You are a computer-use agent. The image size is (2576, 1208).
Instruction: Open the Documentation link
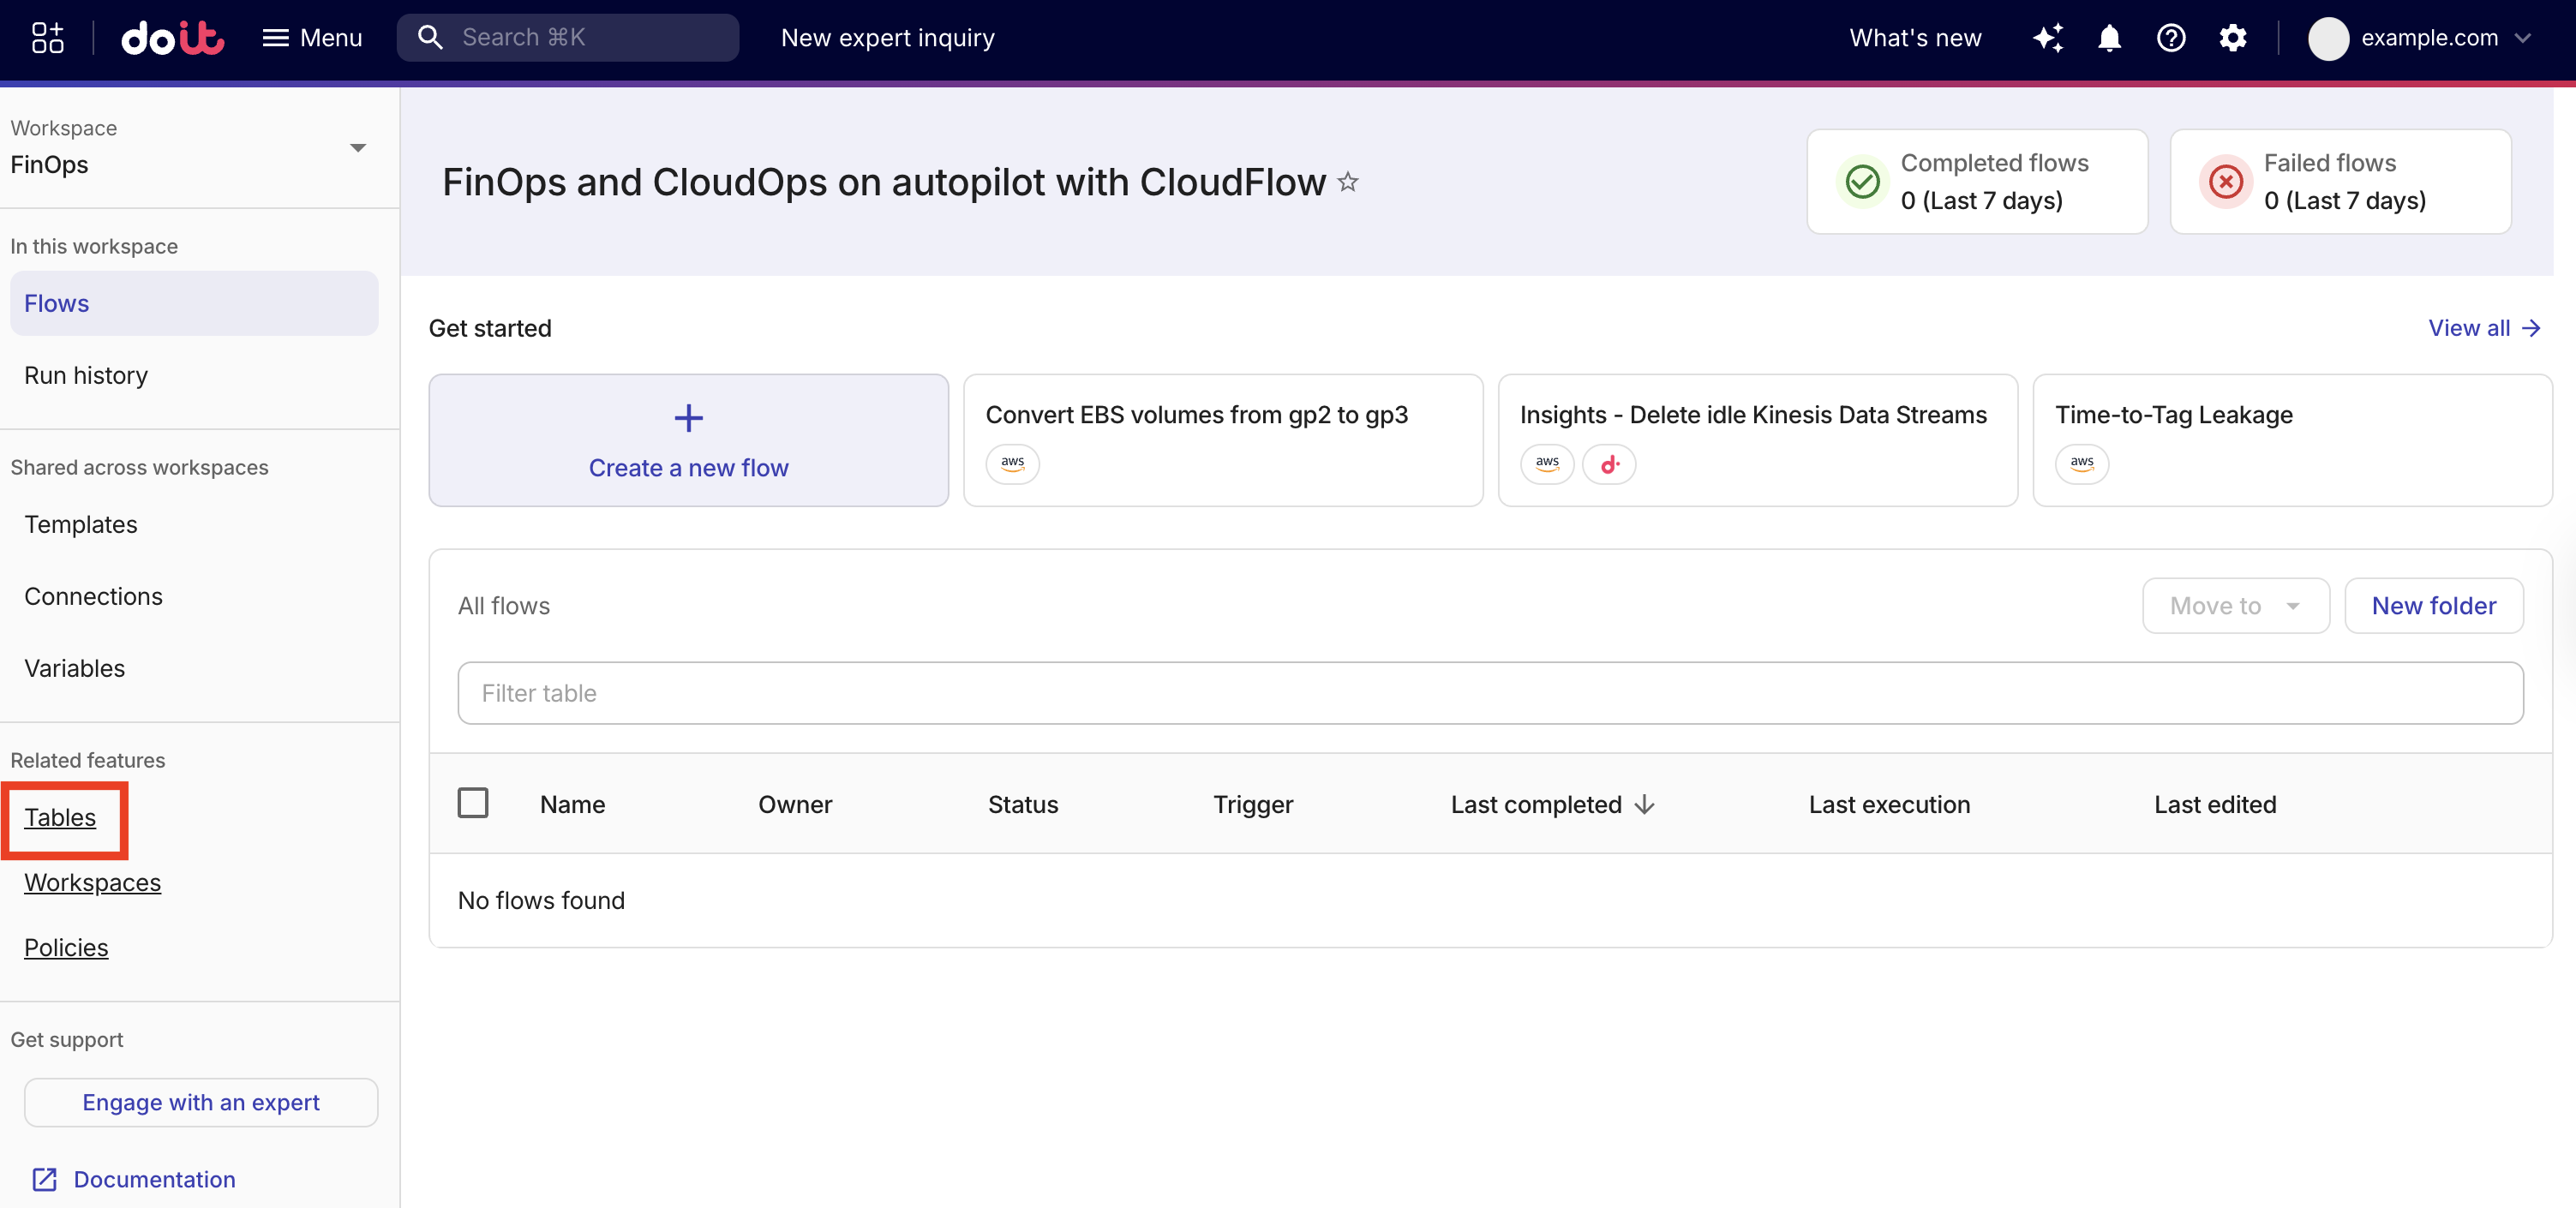click(154, 1179)
